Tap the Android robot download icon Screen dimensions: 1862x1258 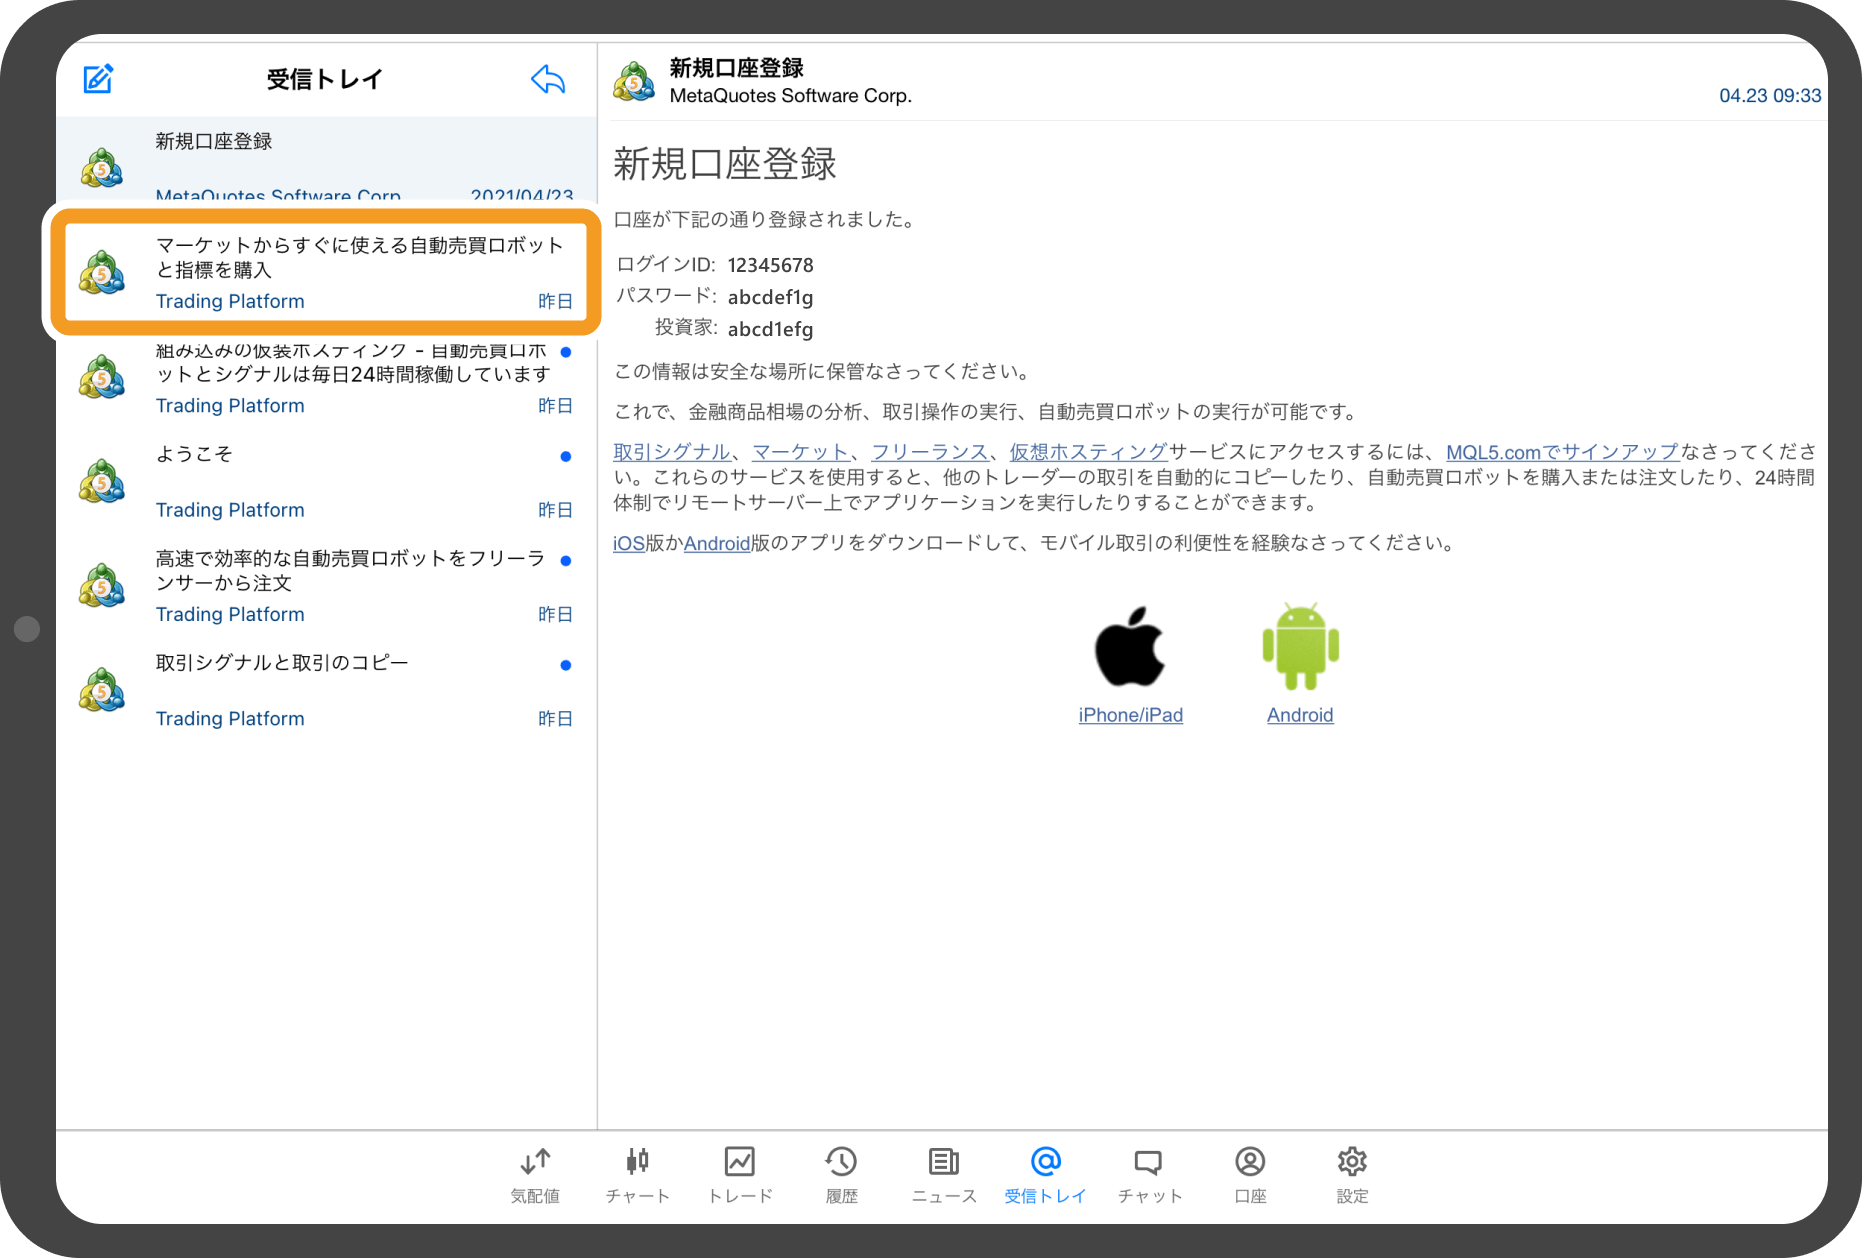pos(1300,646)
